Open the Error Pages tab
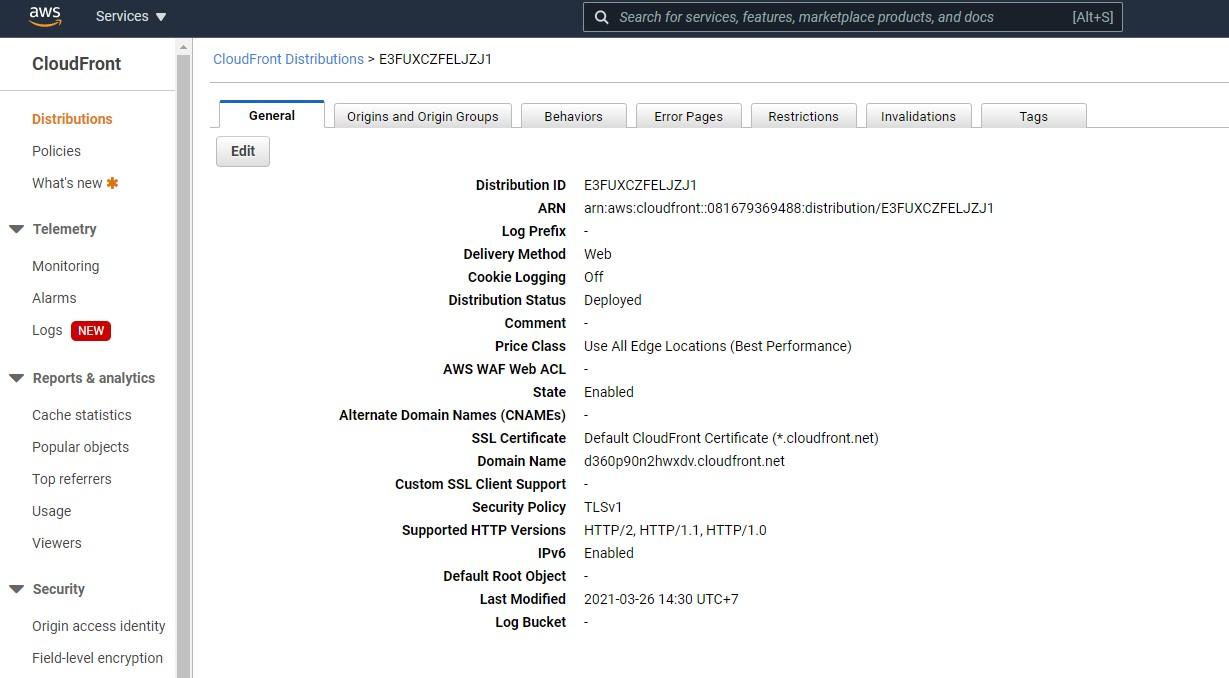The image size is (1229, 678). tap(688, 116)
